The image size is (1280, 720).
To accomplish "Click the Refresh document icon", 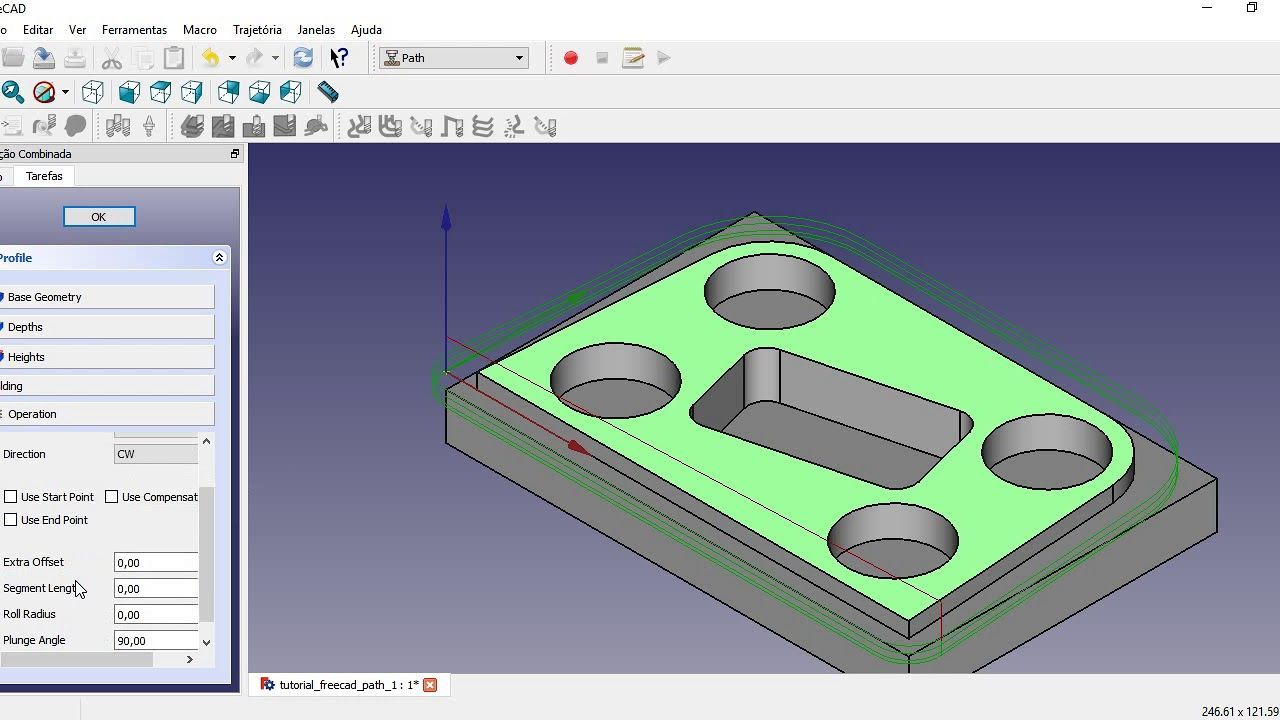I will coord(303,58).
